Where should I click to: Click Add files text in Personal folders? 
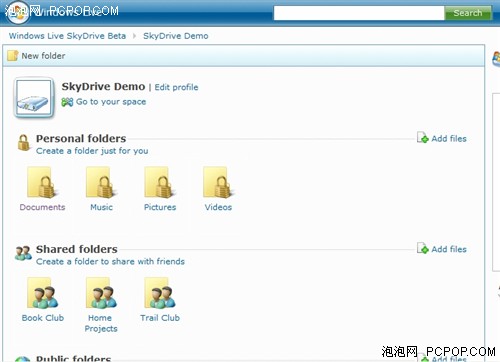[x=449, y=139]
